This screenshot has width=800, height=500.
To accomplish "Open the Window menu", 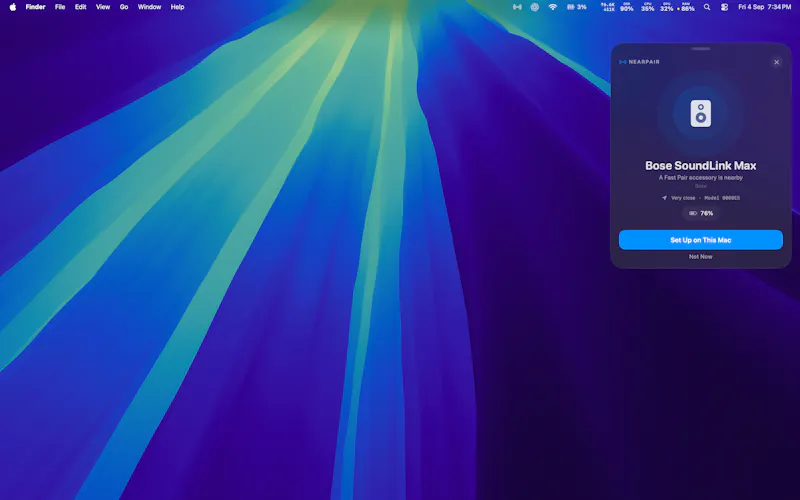I will (149, 7).
